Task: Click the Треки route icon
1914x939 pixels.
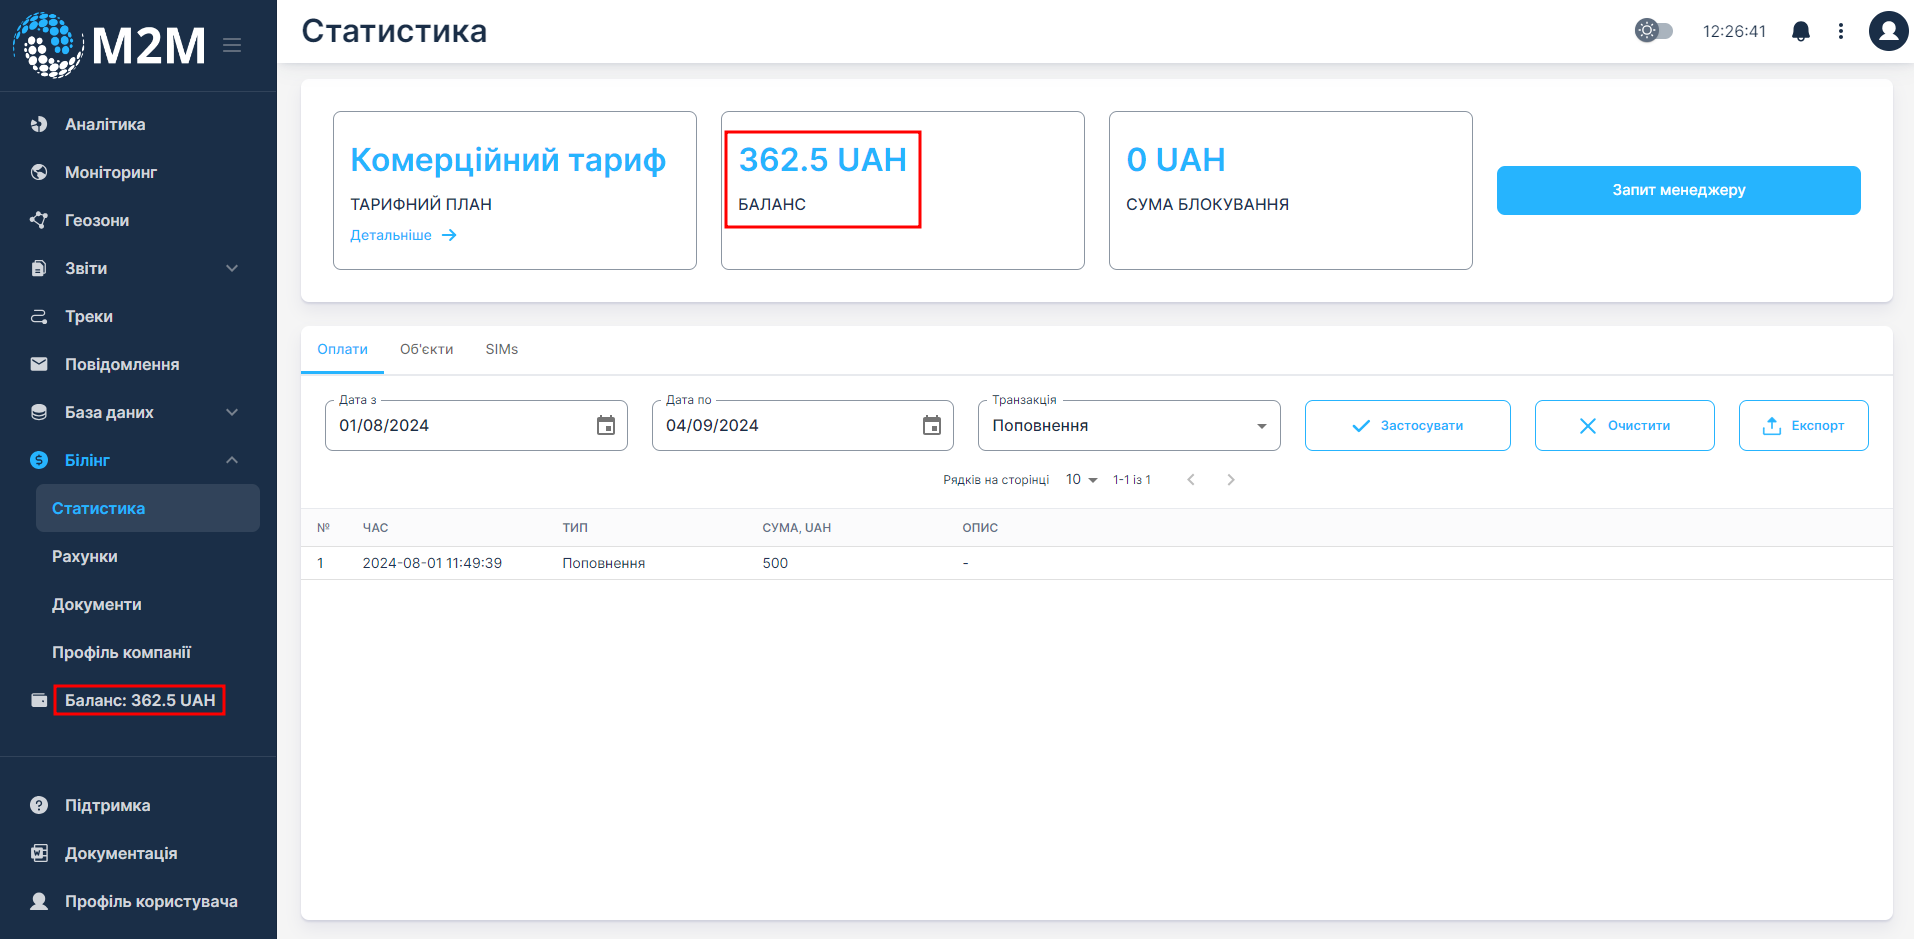Action: pyautogui.click(x=39, y=316)
